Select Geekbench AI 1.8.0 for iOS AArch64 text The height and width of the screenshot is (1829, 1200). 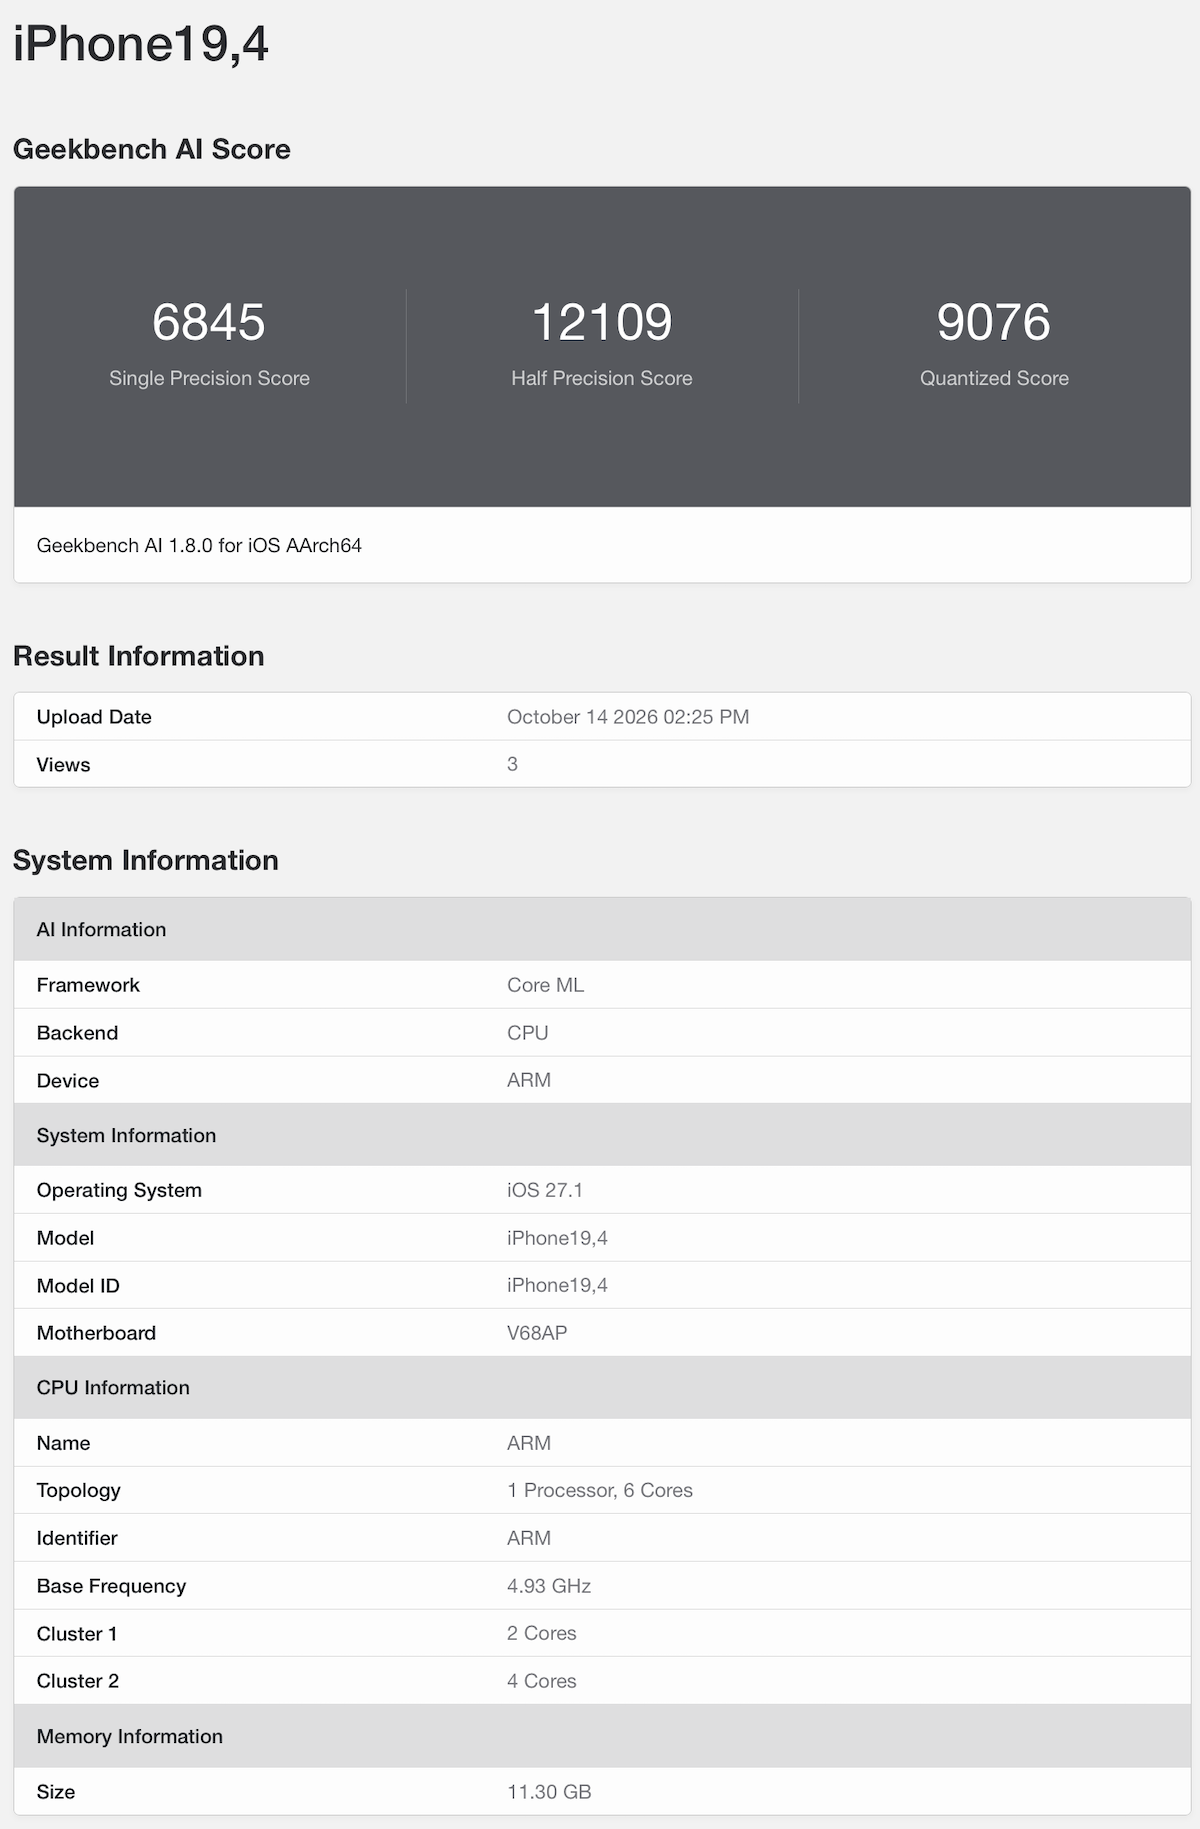coord(199,545)
